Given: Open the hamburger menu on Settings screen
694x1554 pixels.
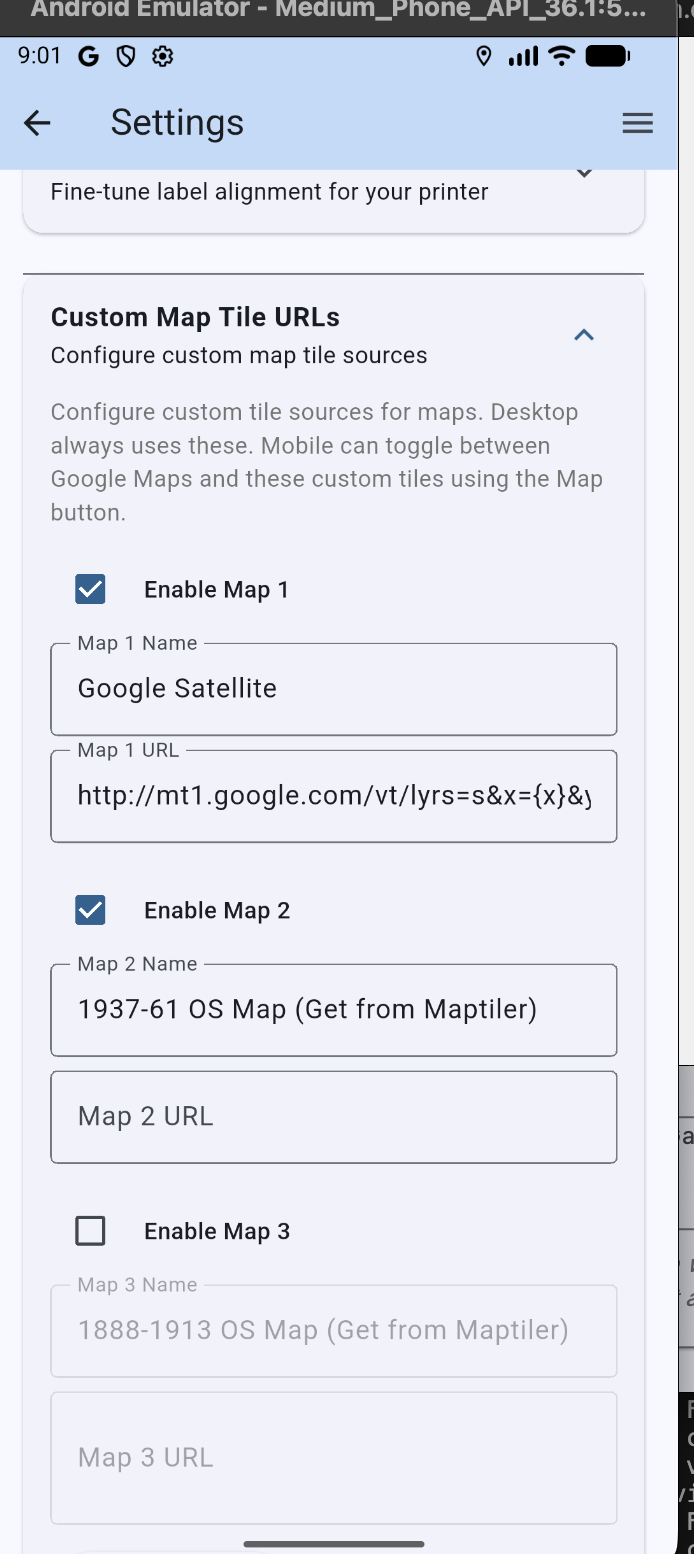Looking at the screenshot, I should [x=637, y=122].
